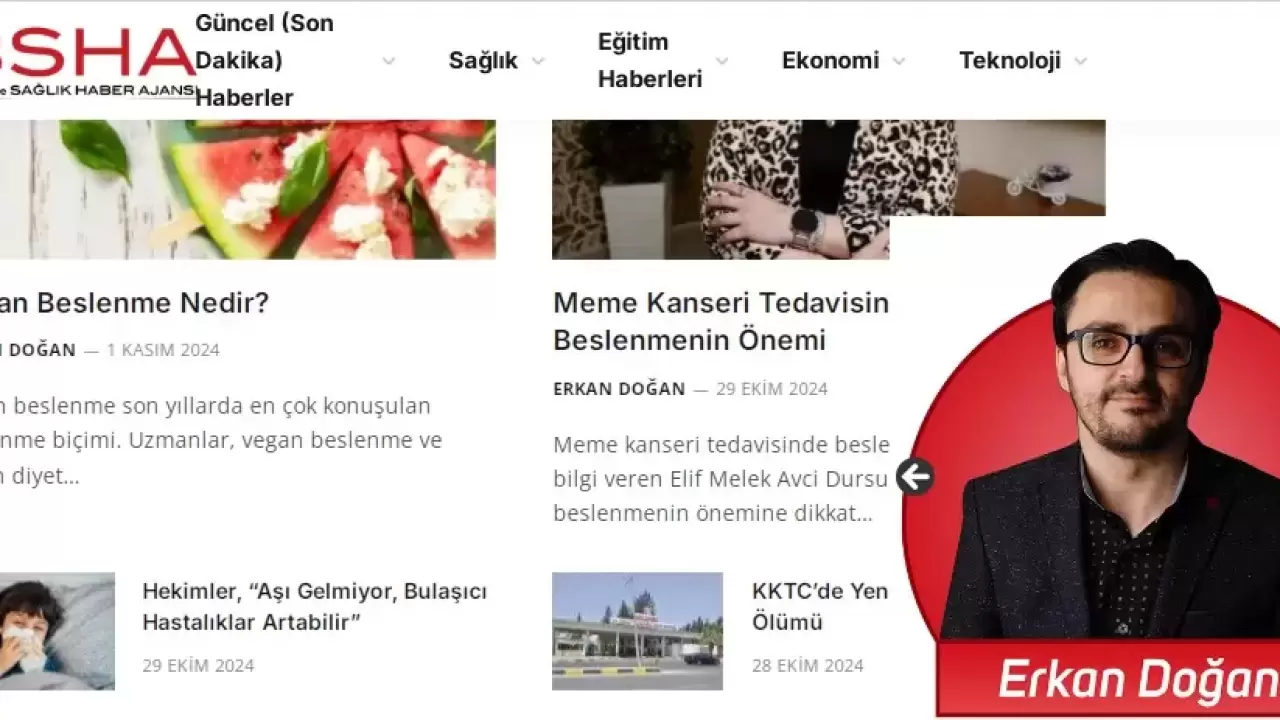Click the watermelon salad article image
The width and height of the screenshot is (1280, 720).
[248, 190]
